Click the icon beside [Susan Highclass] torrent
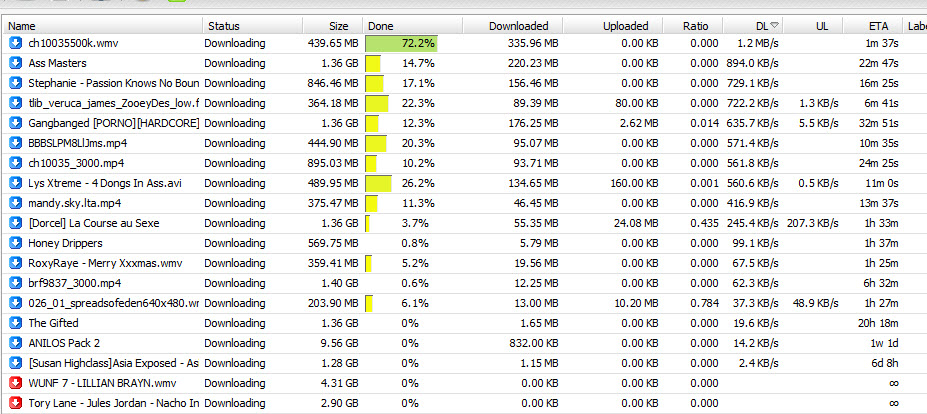The width and height of the screenshot is (927, 414). 15,363
